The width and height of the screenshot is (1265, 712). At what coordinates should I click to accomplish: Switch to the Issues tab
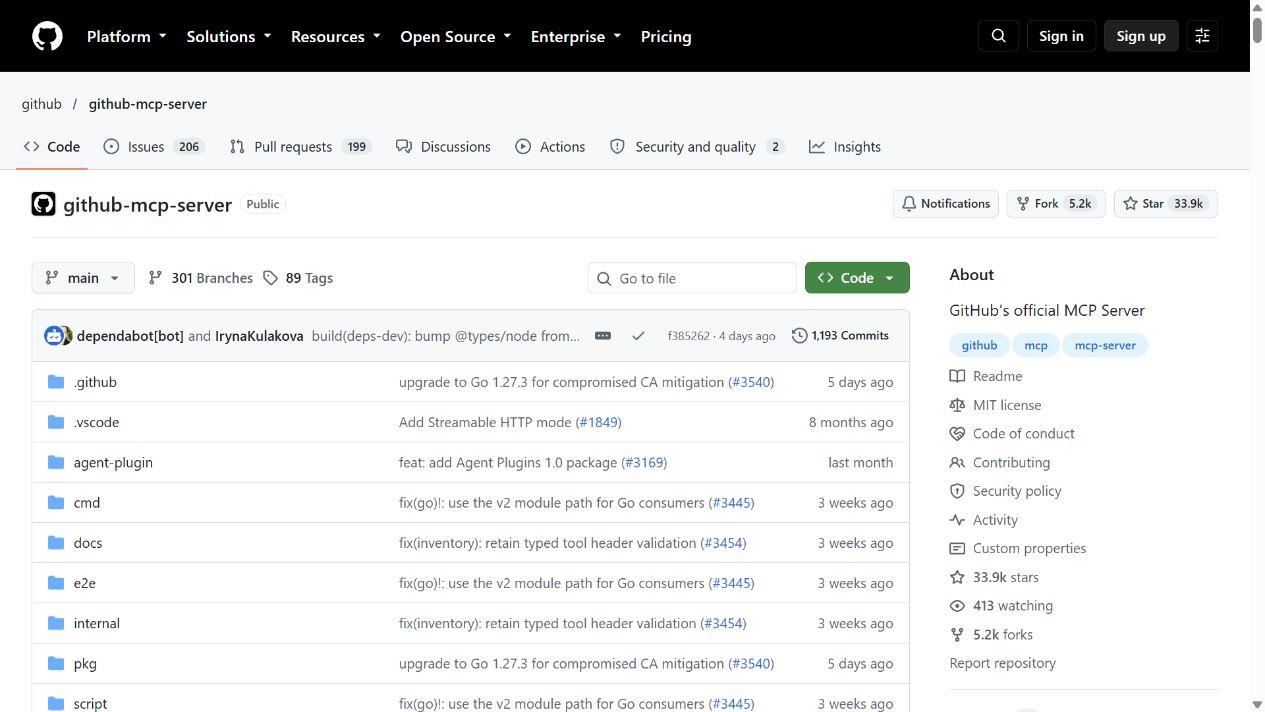[154, 146]
